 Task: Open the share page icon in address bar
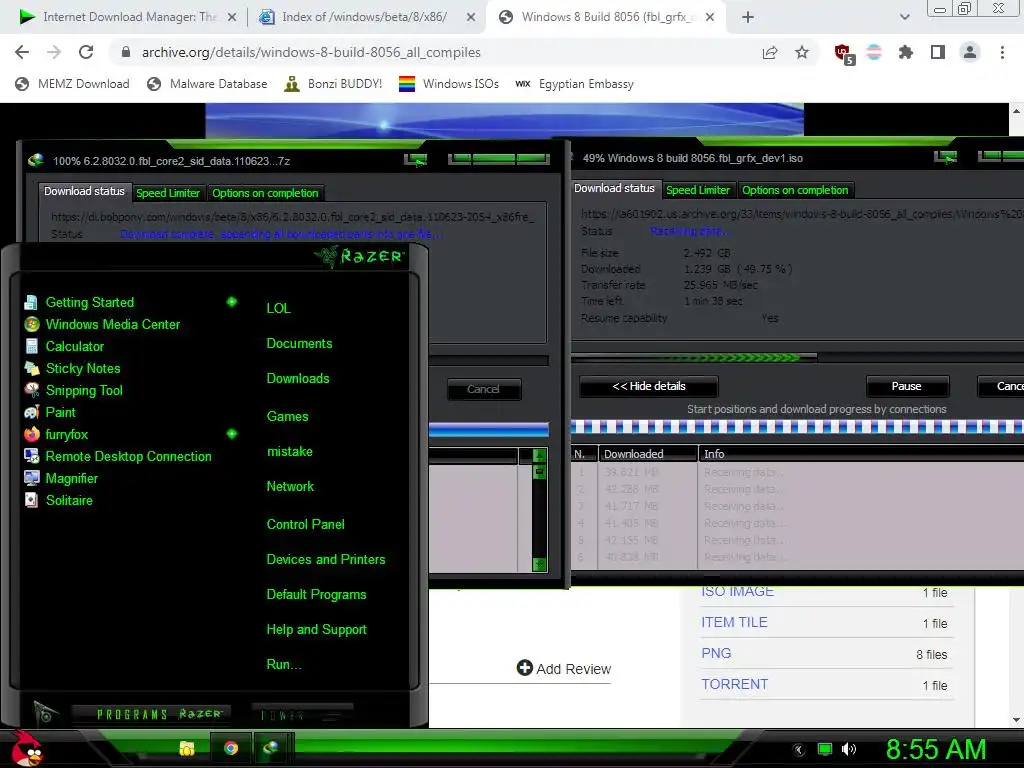(x=770, y=52)
